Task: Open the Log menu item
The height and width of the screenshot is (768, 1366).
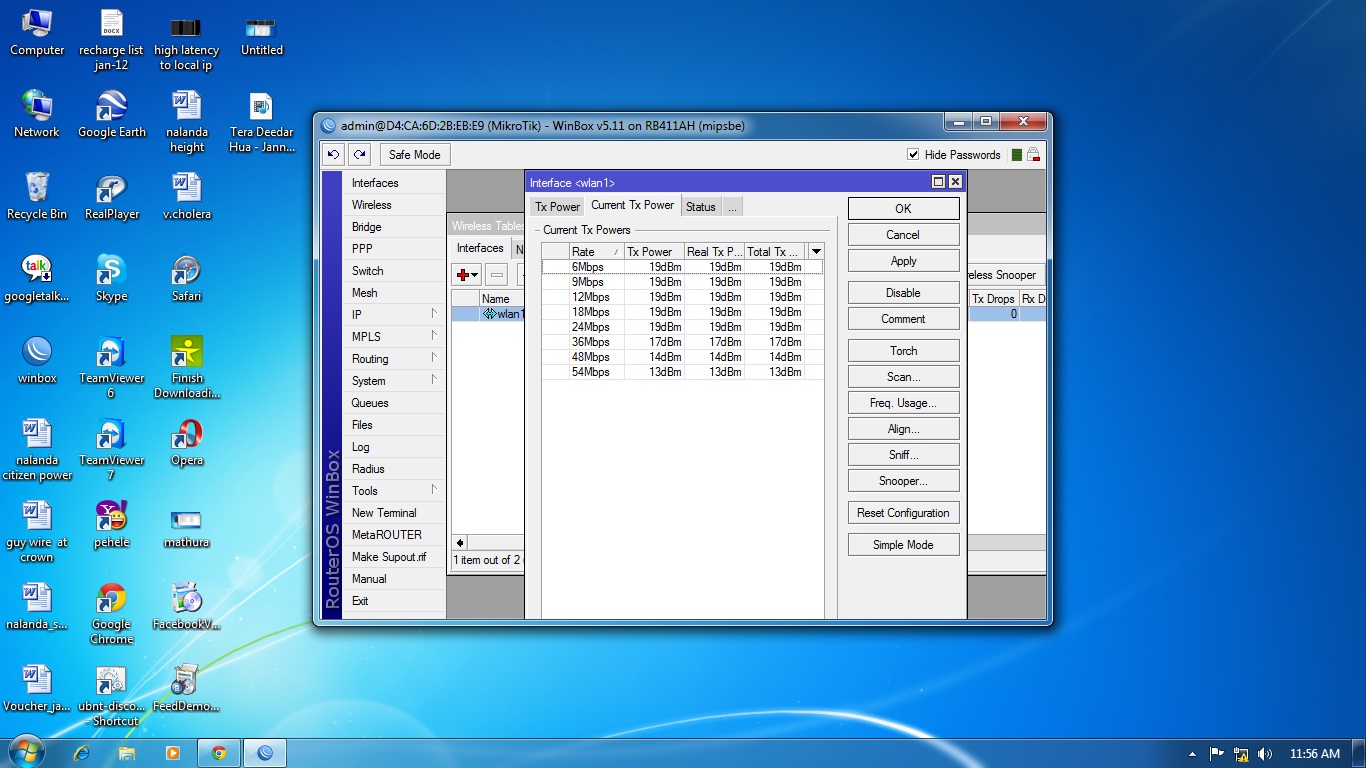Action: (394, 447)
